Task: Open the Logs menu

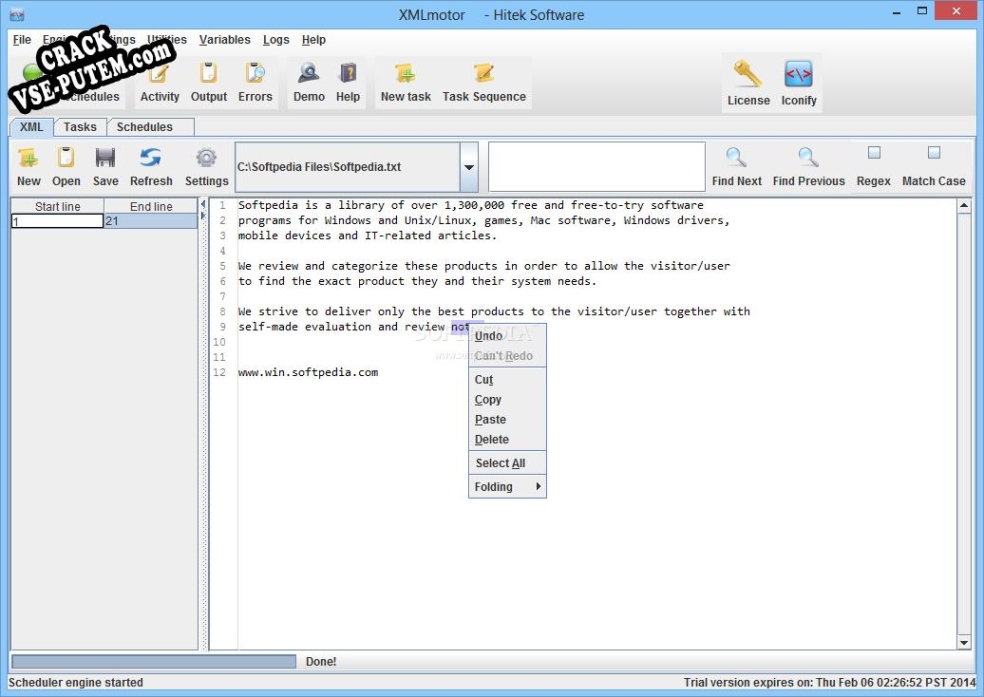Action: pyautogui.click(x=276, y=40)
